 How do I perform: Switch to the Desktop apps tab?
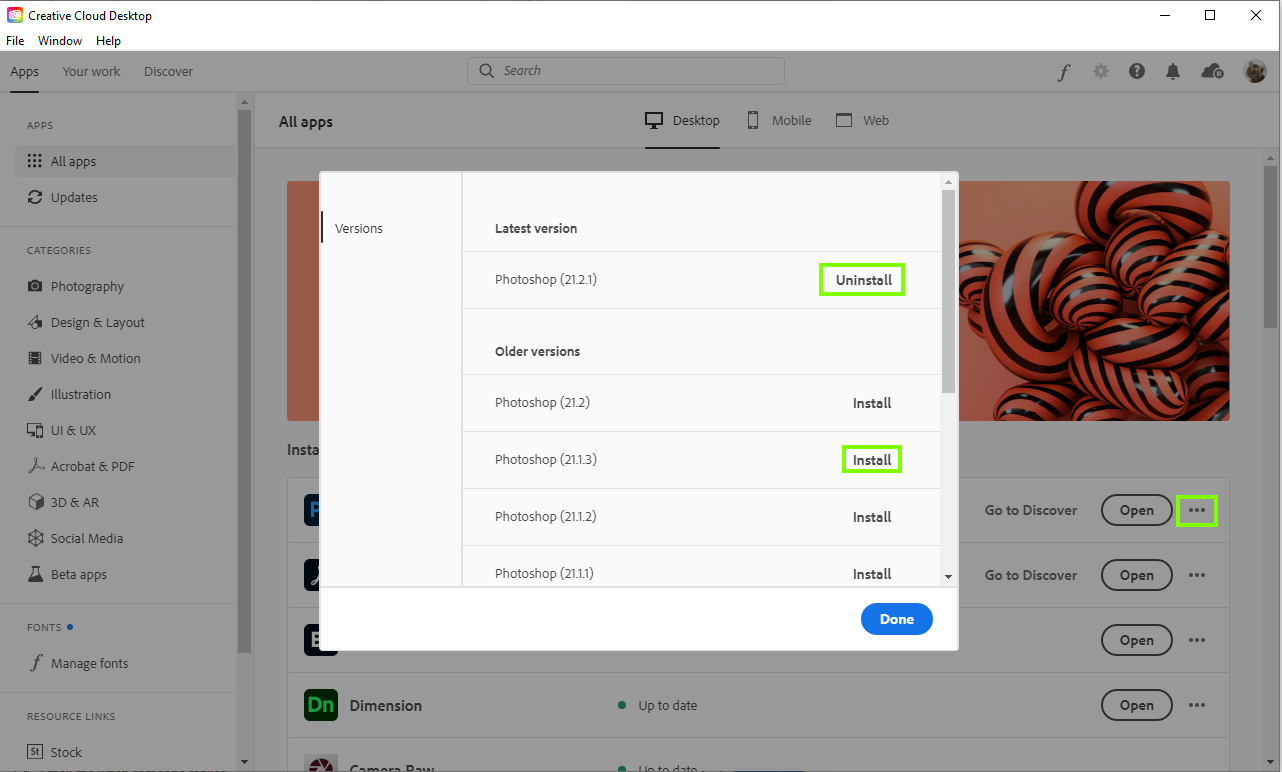682,120
